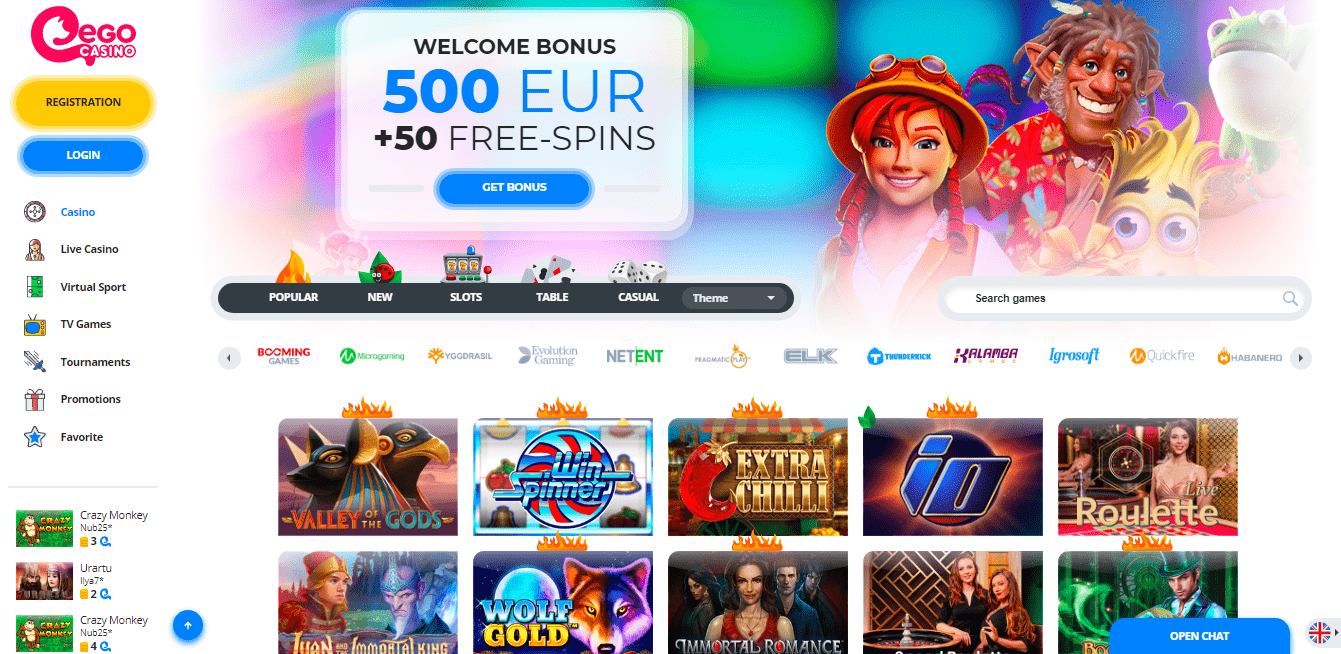Image resolution: width=1341 pixels, height=654 pixels.
Task: Click the scroll-to-top arrow button
Action: [188, 626]
